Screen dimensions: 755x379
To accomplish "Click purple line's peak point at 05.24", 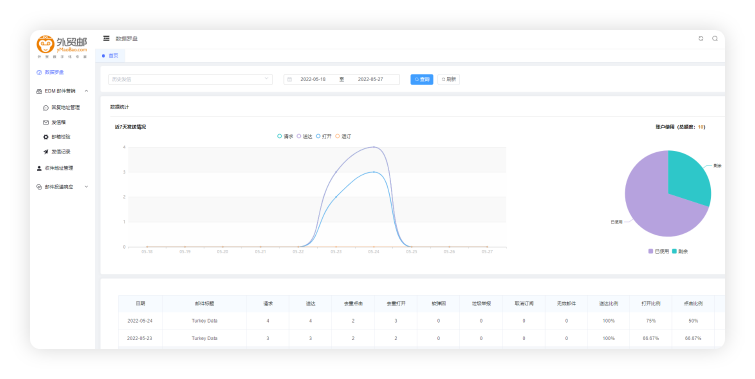I will coord(374,147).
